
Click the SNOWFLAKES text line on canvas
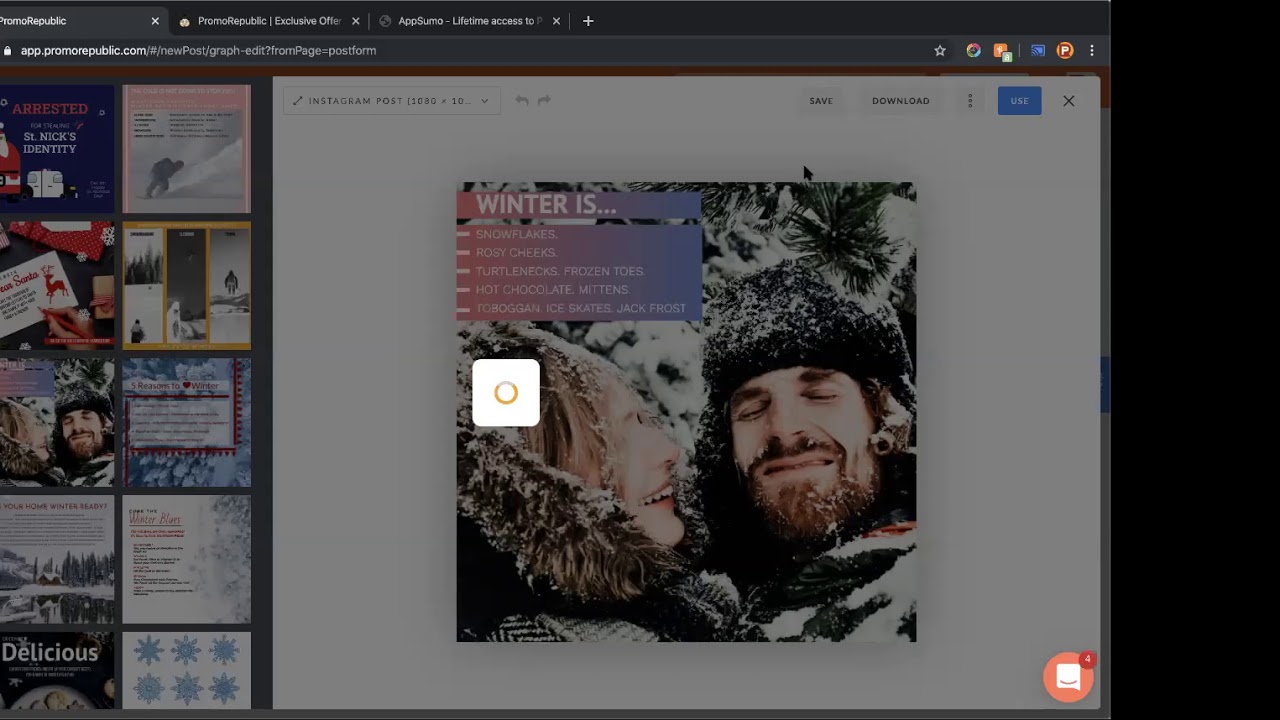[x=517, y=234]
